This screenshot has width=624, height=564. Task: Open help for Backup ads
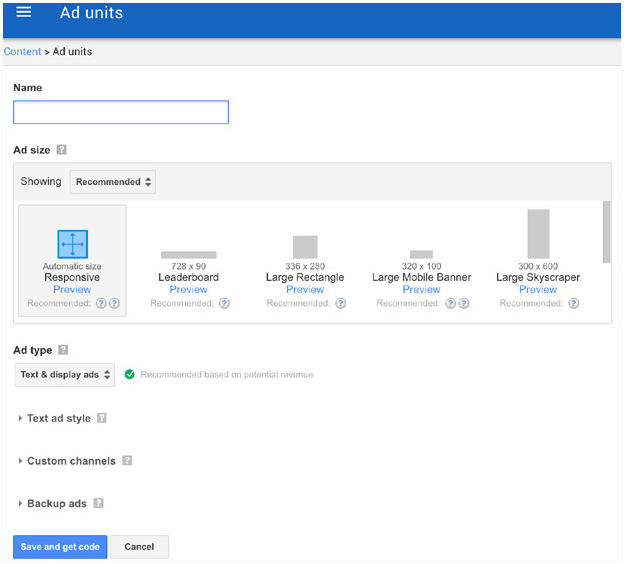98,503
